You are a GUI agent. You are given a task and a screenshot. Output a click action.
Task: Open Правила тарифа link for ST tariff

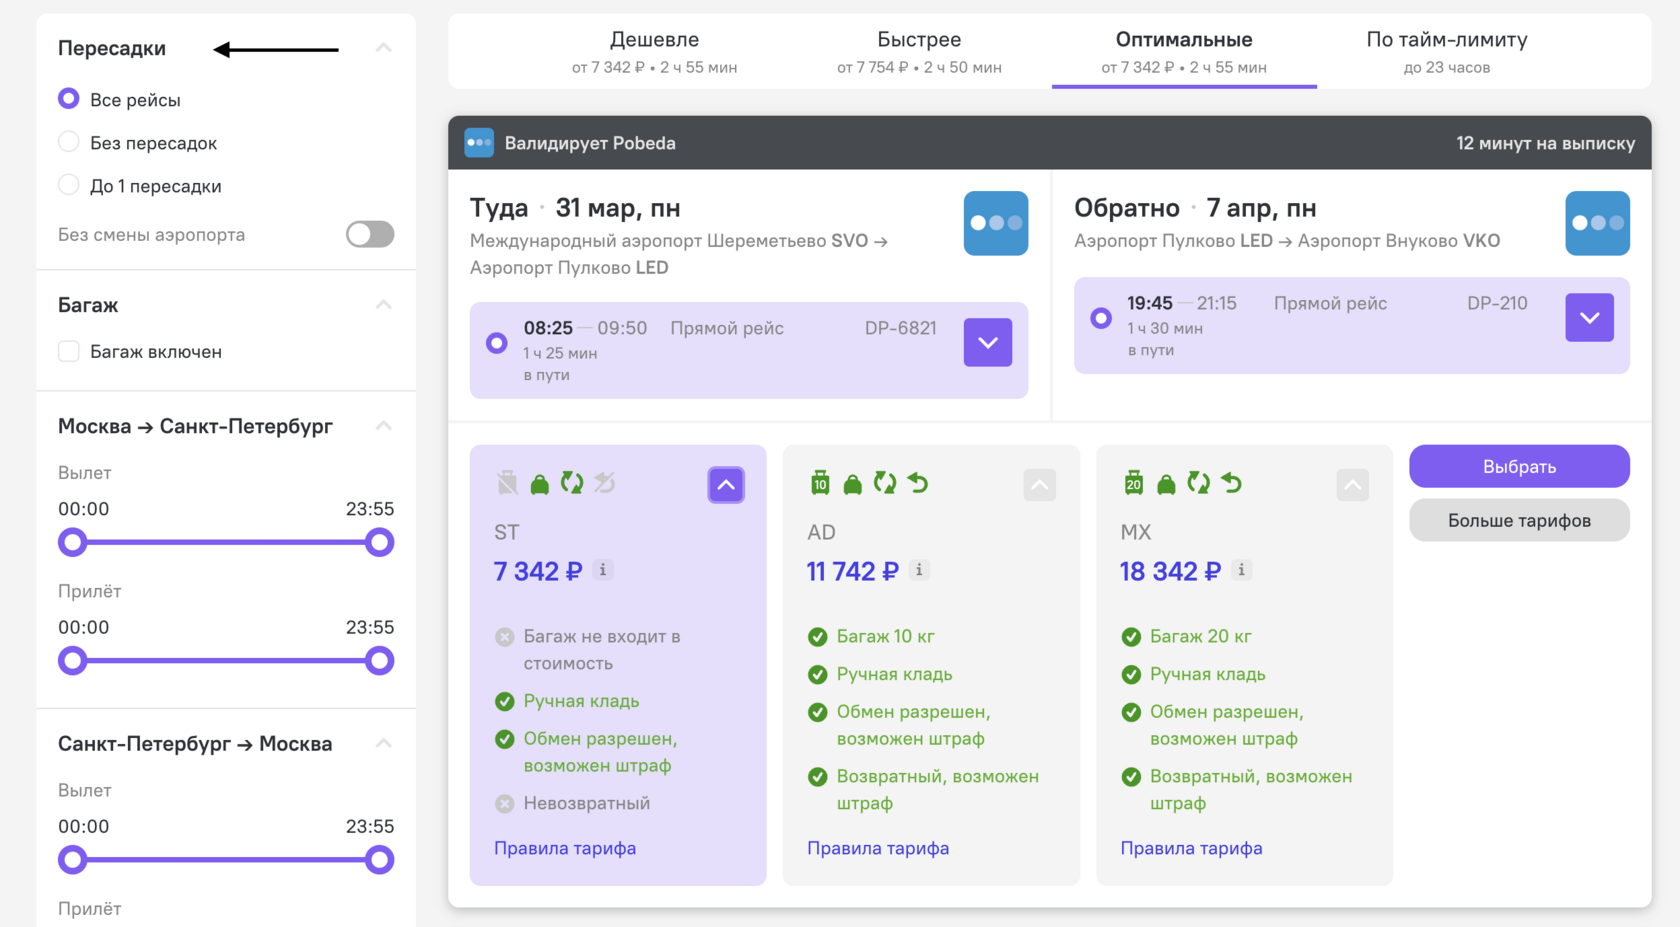click(x=565, y=848)
